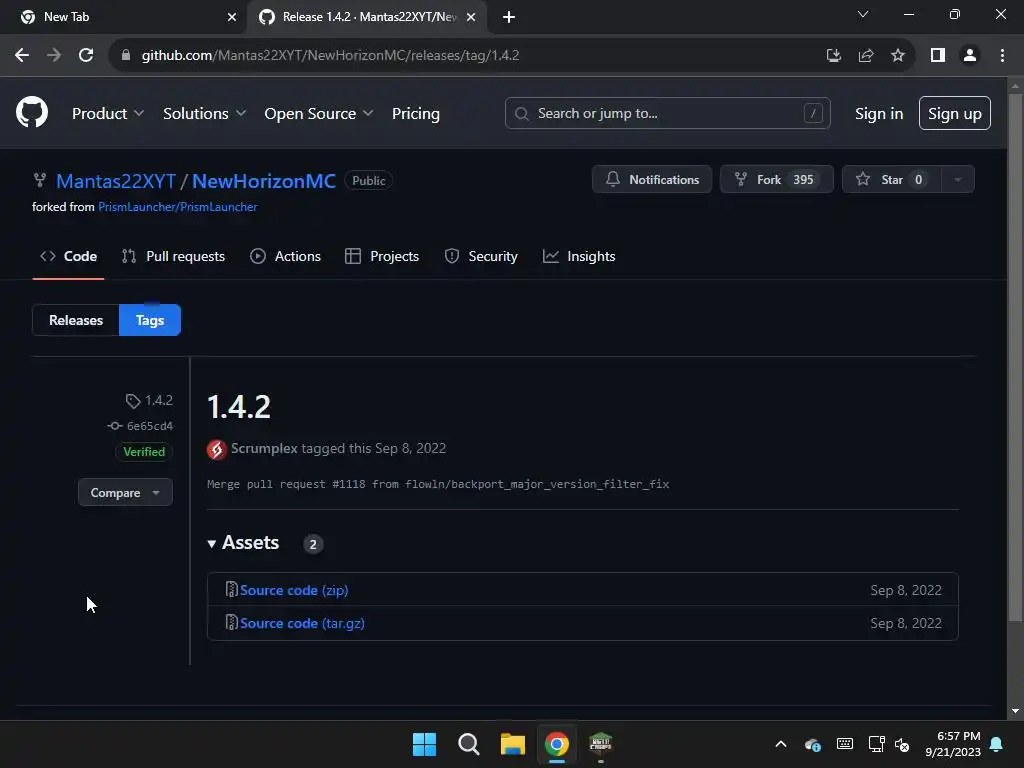Viewport: 1024px width, 768px height.
Task: Expand the Open Source menu
Action: (319, 114)
